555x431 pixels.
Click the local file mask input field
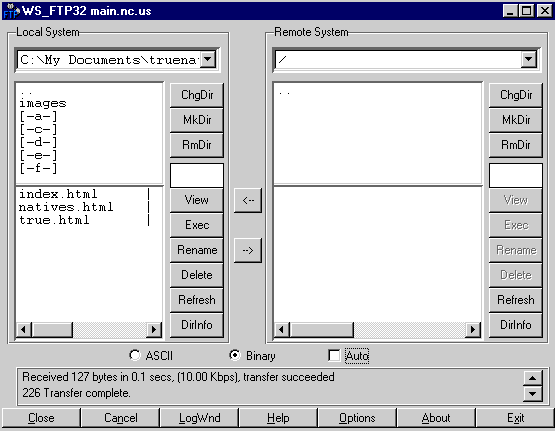click(197, 176)
